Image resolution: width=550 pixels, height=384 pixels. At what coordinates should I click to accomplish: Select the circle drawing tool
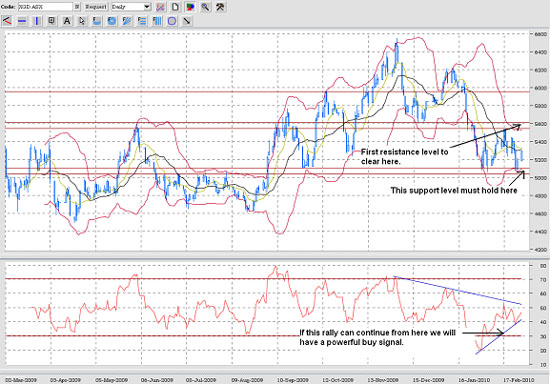click(x=172, y=21)
